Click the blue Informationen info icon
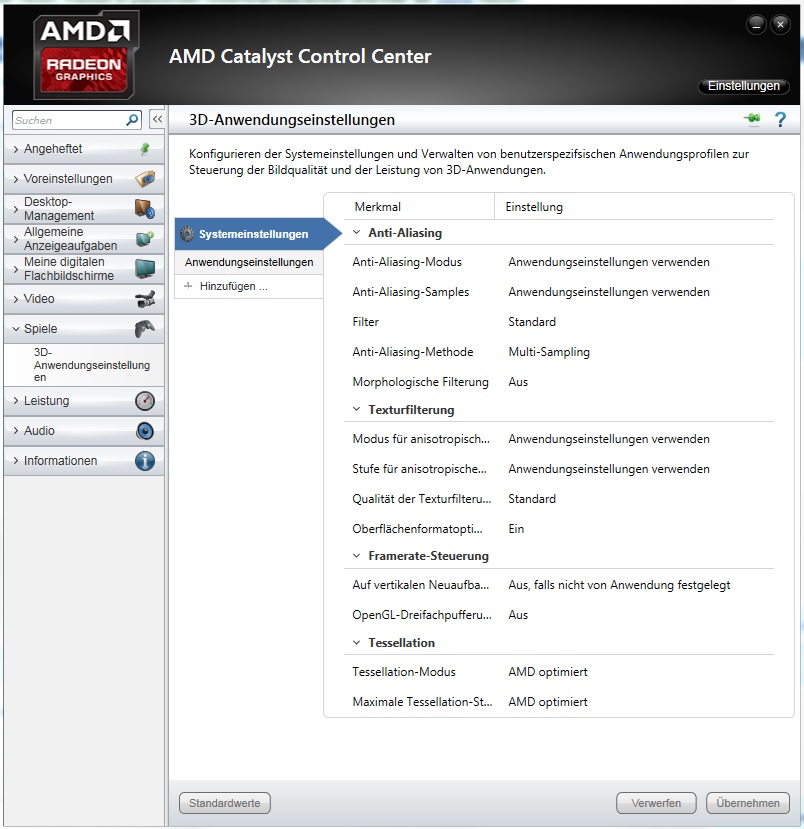The height and width of the screenshot is (829, 804). tap(145, 461)
